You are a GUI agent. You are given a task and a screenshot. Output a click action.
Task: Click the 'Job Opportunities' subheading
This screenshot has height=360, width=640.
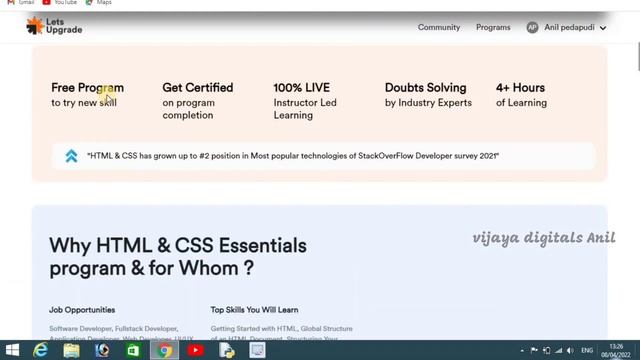pyautogui.click(x=82, y=310)
